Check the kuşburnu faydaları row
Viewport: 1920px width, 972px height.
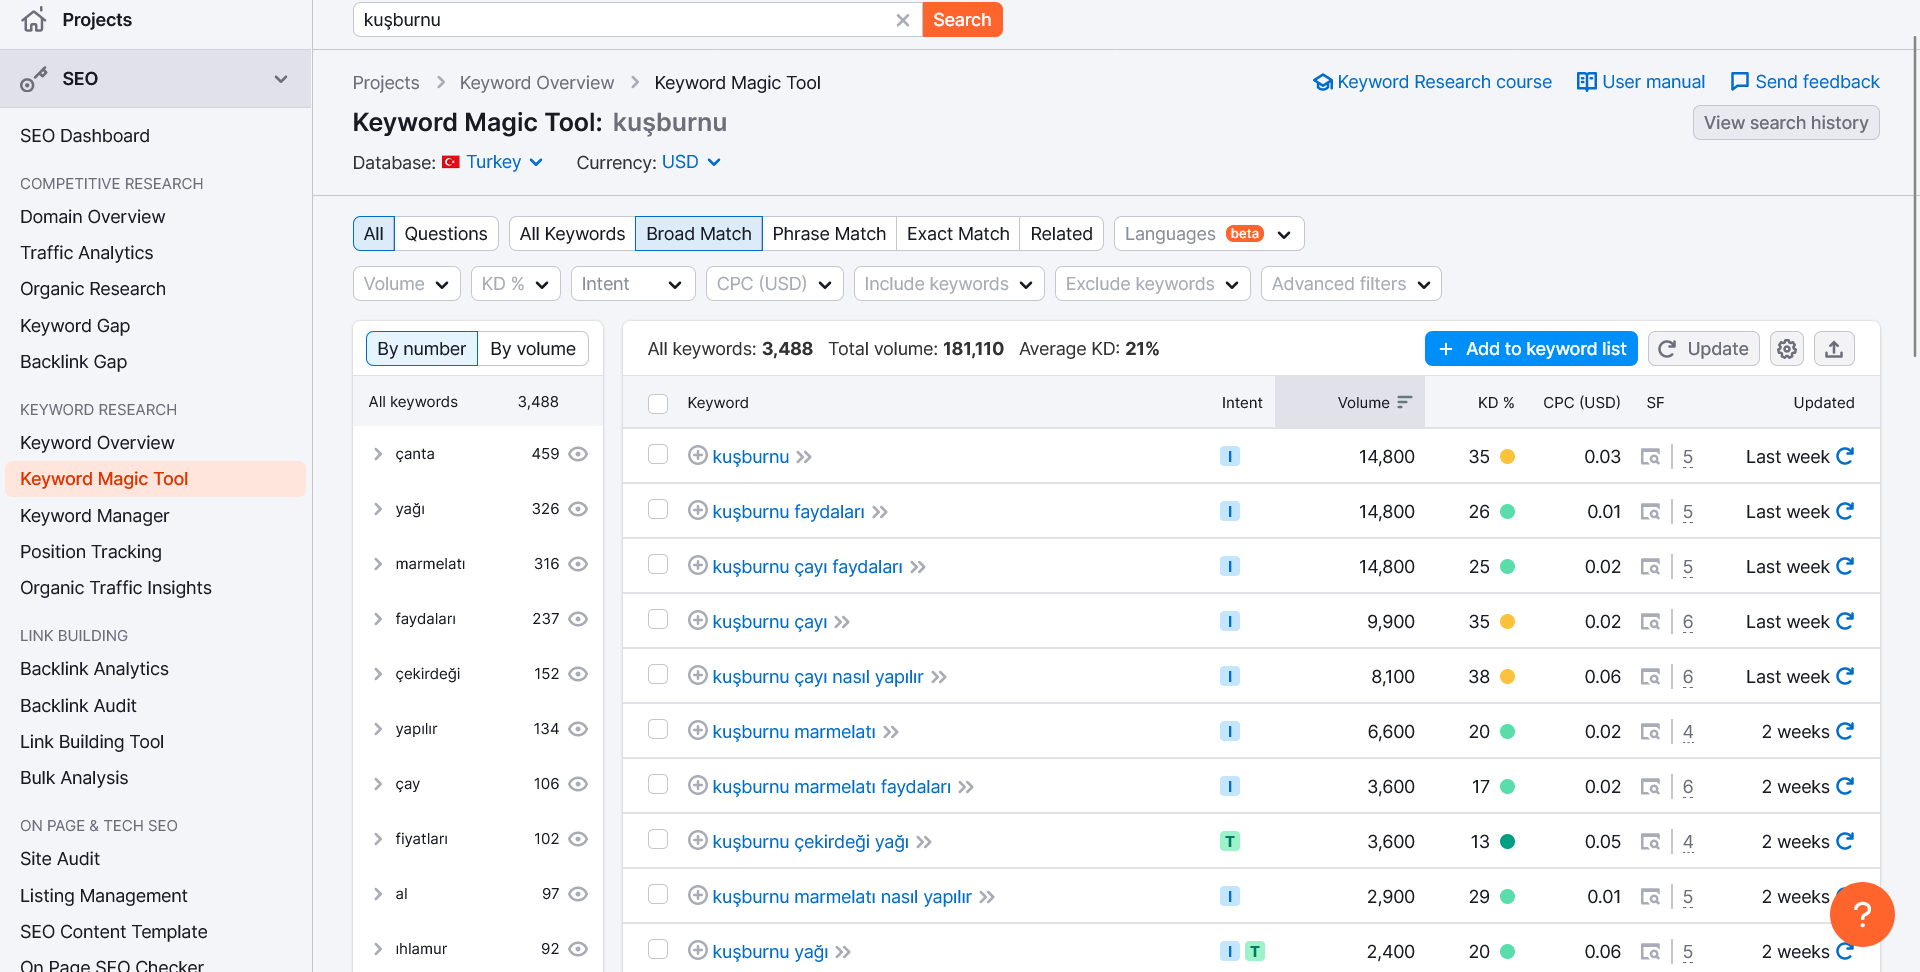point(658,510)
